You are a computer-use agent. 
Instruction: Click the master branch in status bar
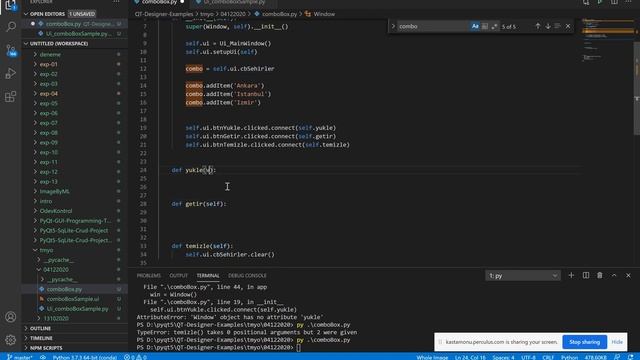[20, 357]
